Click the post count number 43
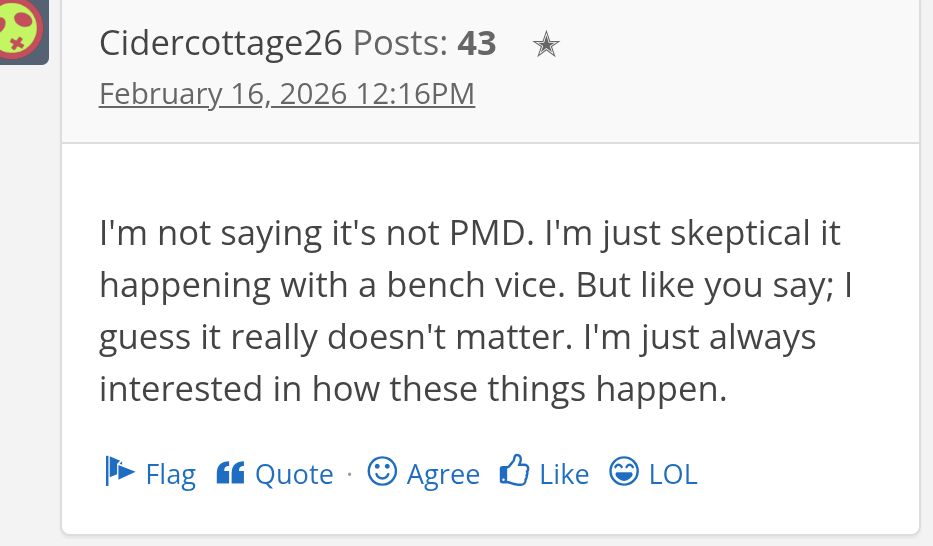The height and width of the screenshot is (546, 933). click(x=477, y=43)
